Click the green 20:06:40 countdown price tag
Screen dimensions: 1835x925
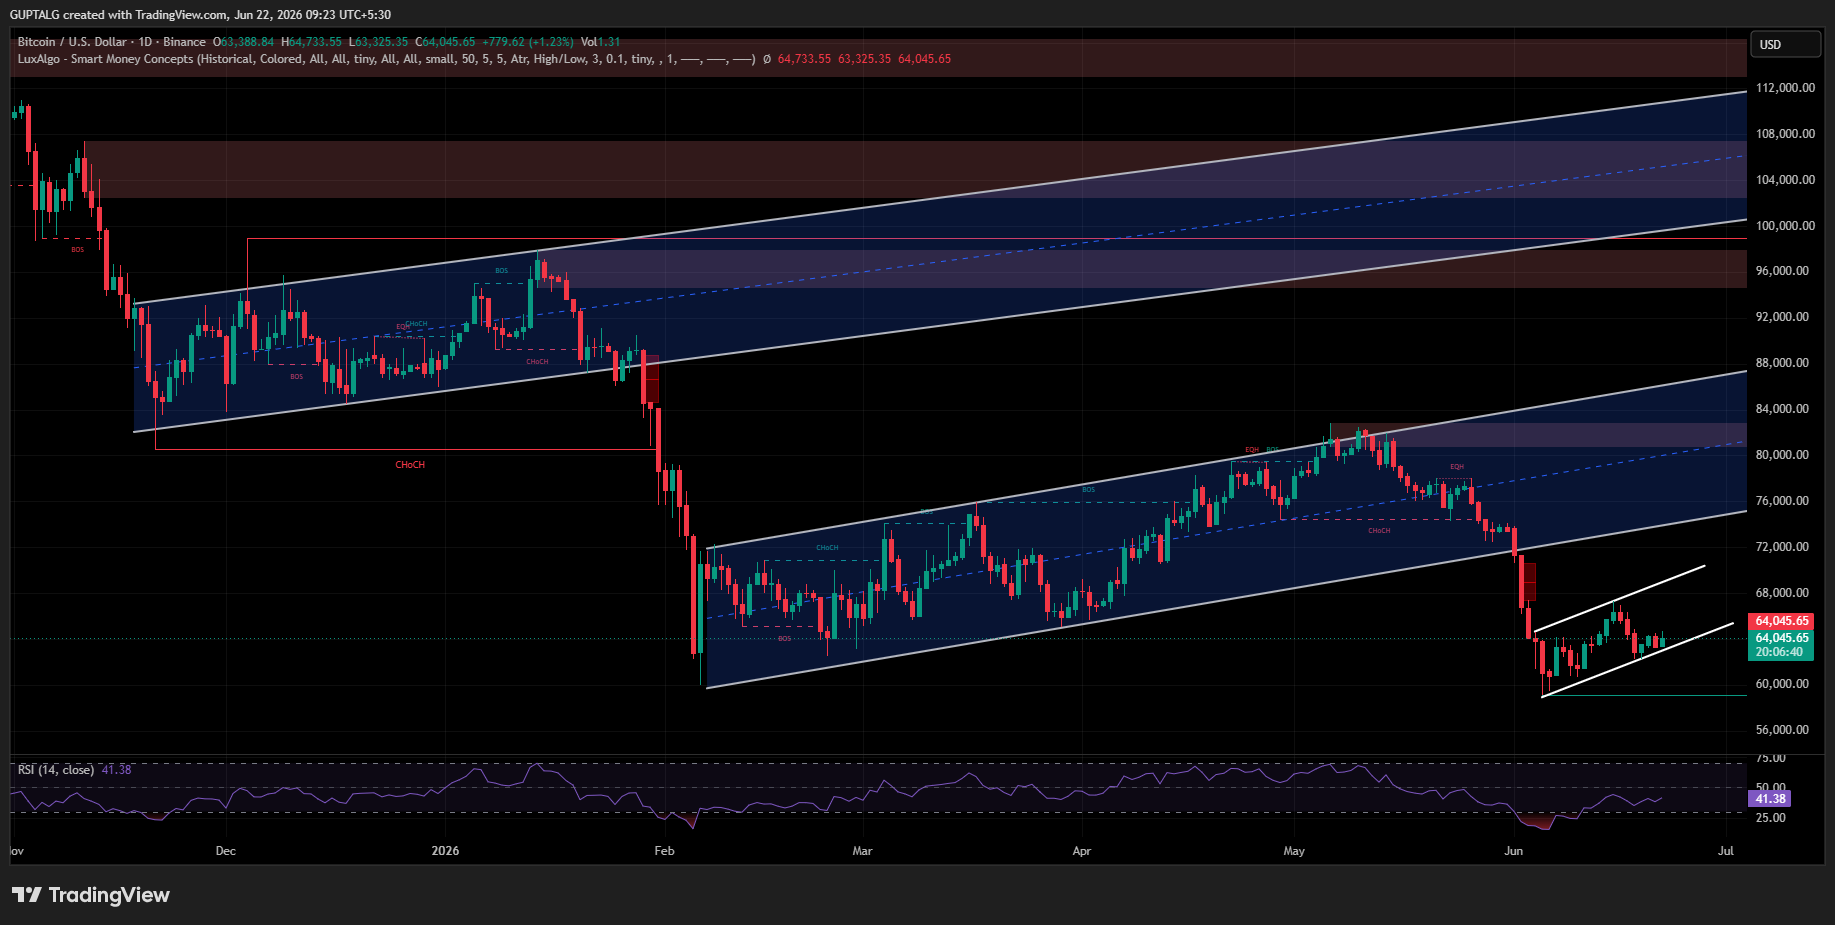(x=1782, y=645)
